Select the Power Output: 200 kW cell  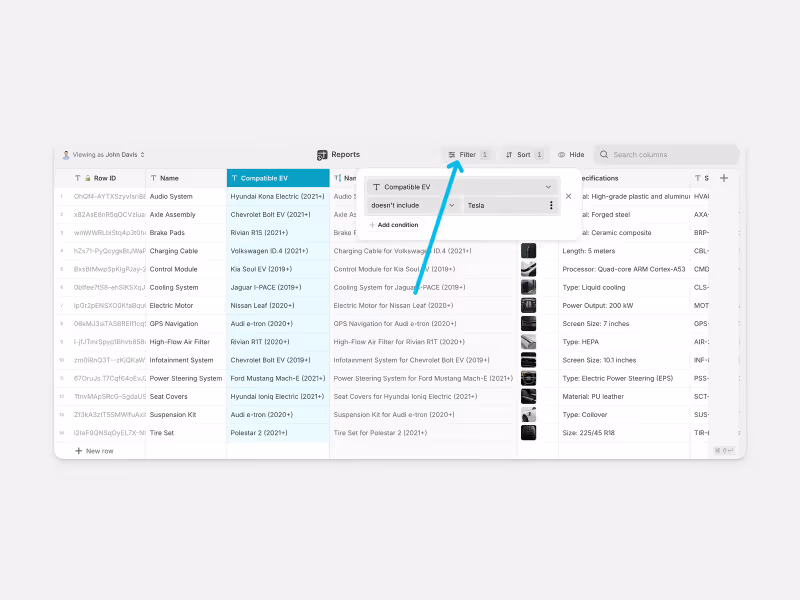[624, 306]
